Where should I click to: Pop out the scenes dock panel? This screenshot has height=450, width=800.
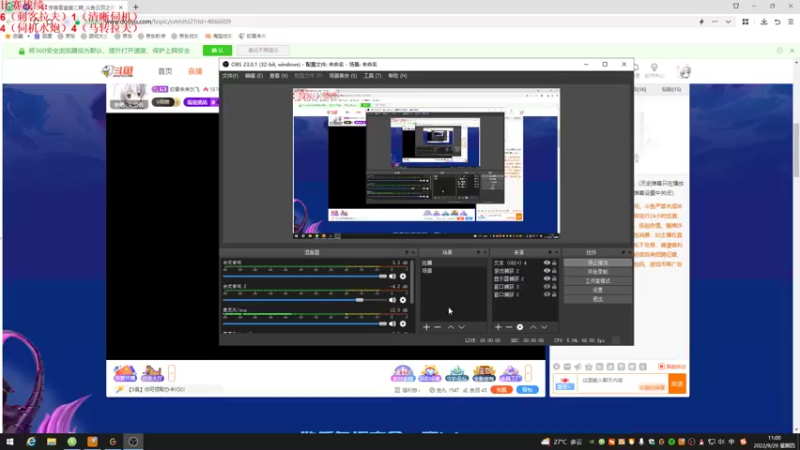click(x=478, y=253)
